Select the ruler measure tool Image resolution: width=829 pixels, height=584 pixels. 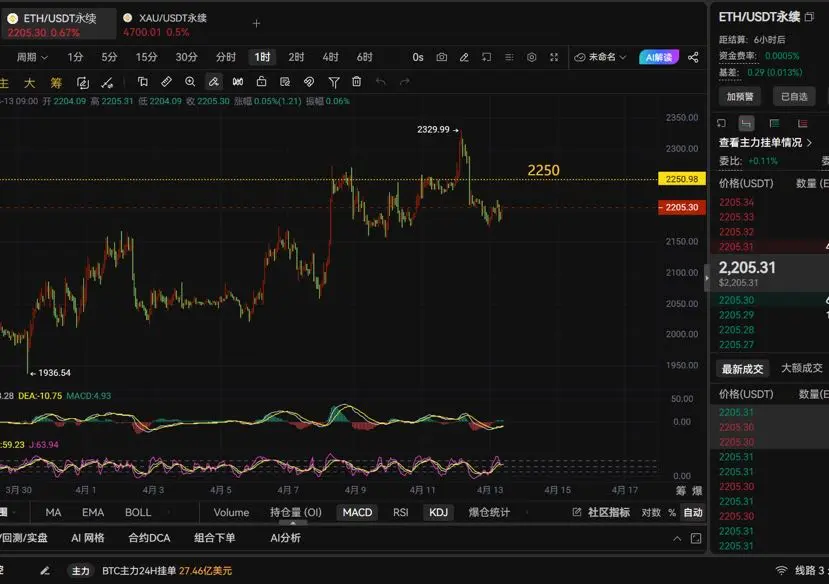tap(166, 81)
